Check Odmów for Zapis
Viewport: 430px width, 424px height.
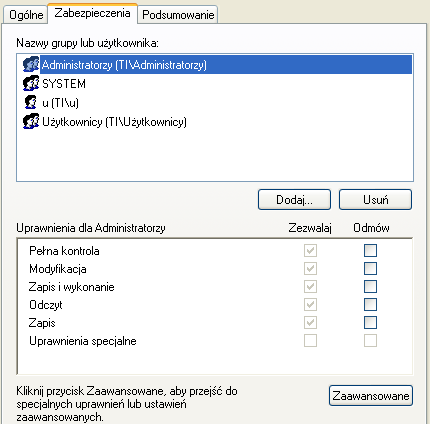[x=370, y=322]
